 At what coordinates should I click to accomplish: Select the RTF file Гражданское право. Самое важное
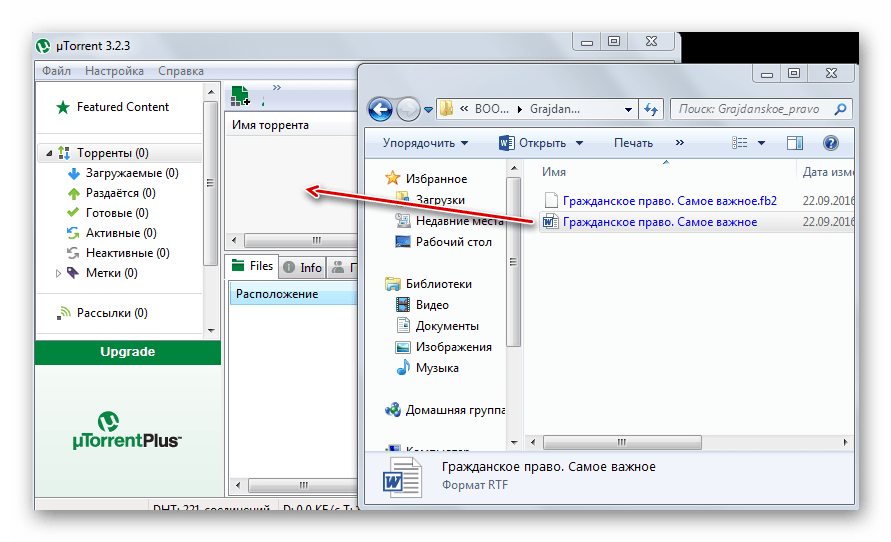click(651, 222)
